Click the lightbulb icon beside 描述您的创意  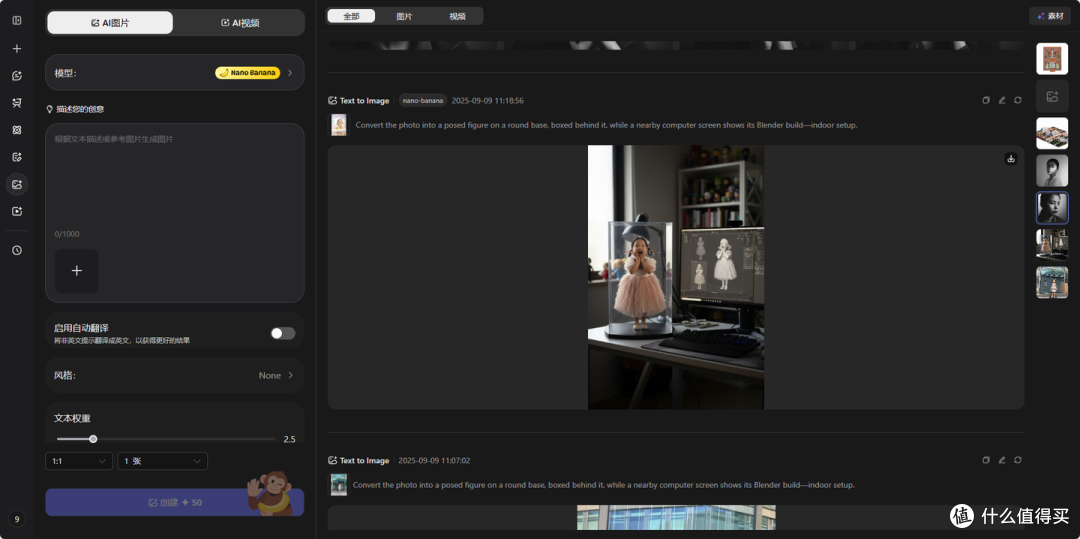coord(50,109)
